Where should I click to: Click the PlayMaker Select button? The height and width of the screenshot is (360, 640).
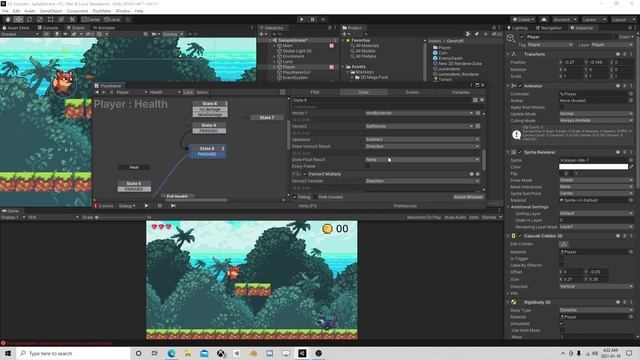click(x=202, y=92)
